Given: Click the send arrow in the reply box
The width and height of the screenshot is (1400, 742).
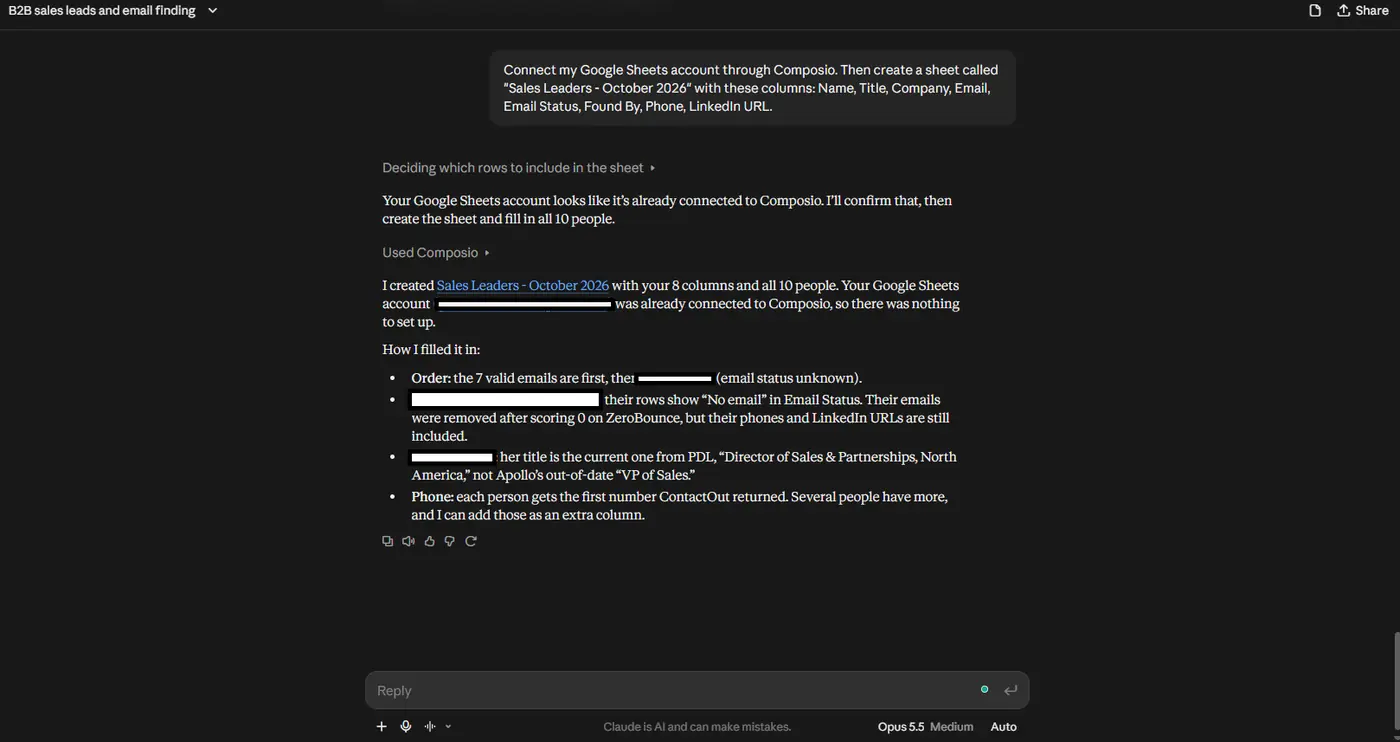Looking at the screenshot, I should click(1011, 690).
